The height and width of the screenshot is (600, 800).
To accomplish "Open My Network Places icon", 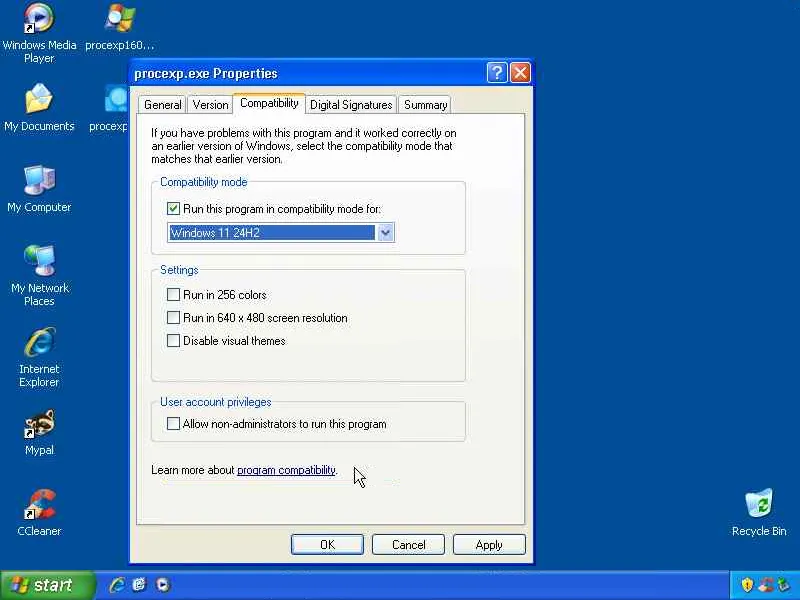I will (x=39, y=276).
